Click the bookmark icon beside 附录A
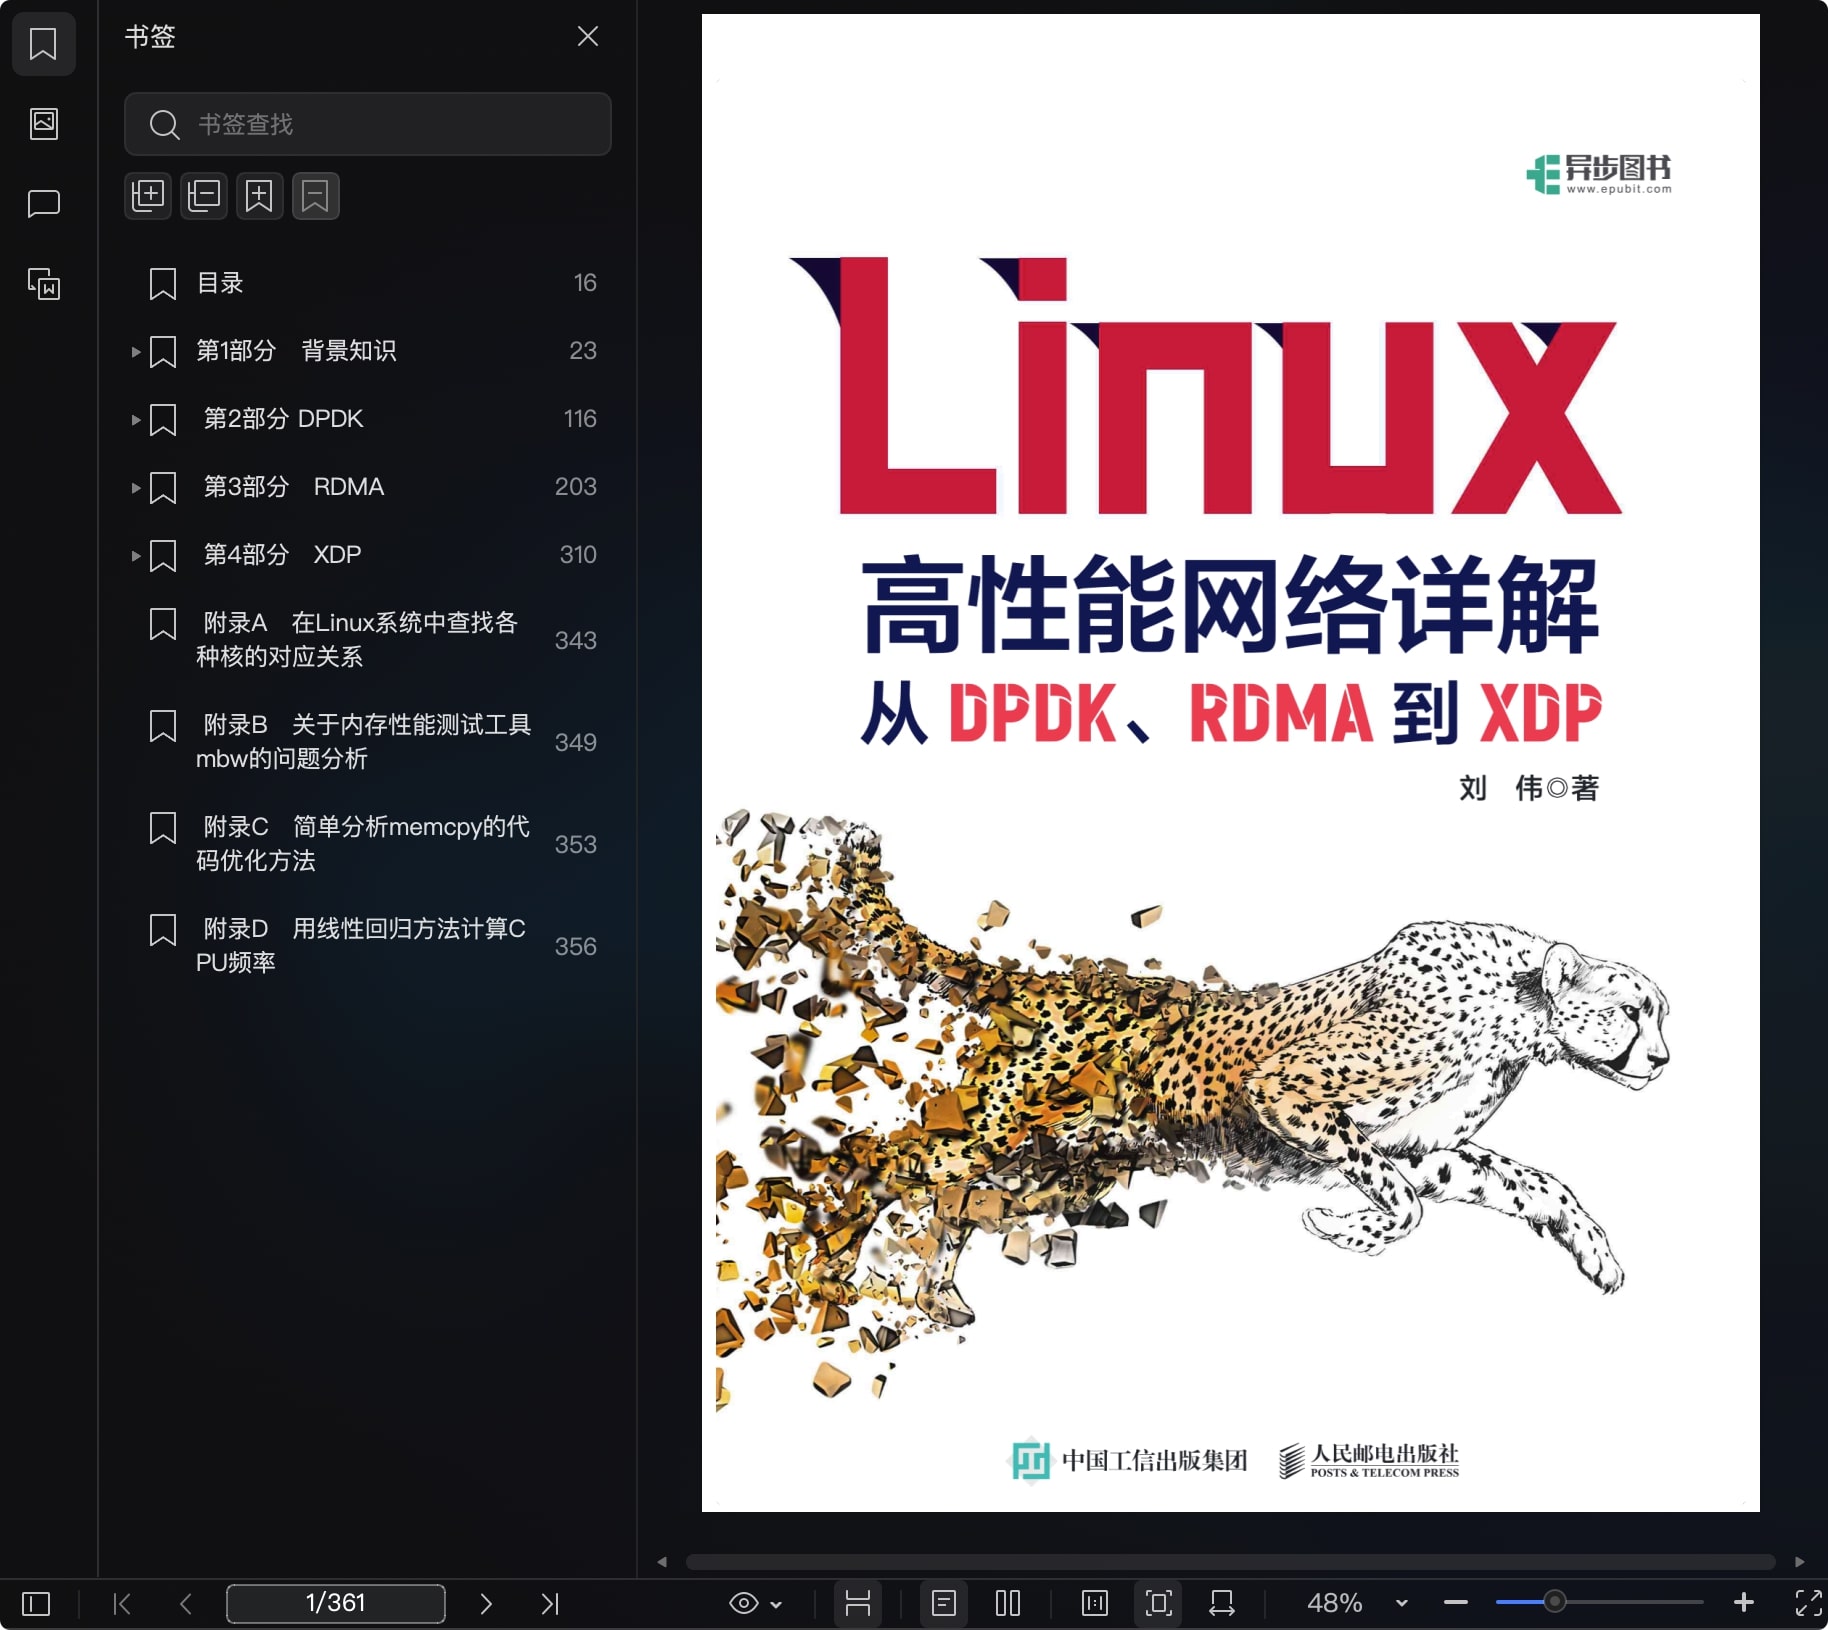The height and width of the screenshot is (1630, 1828). [163, 624]
